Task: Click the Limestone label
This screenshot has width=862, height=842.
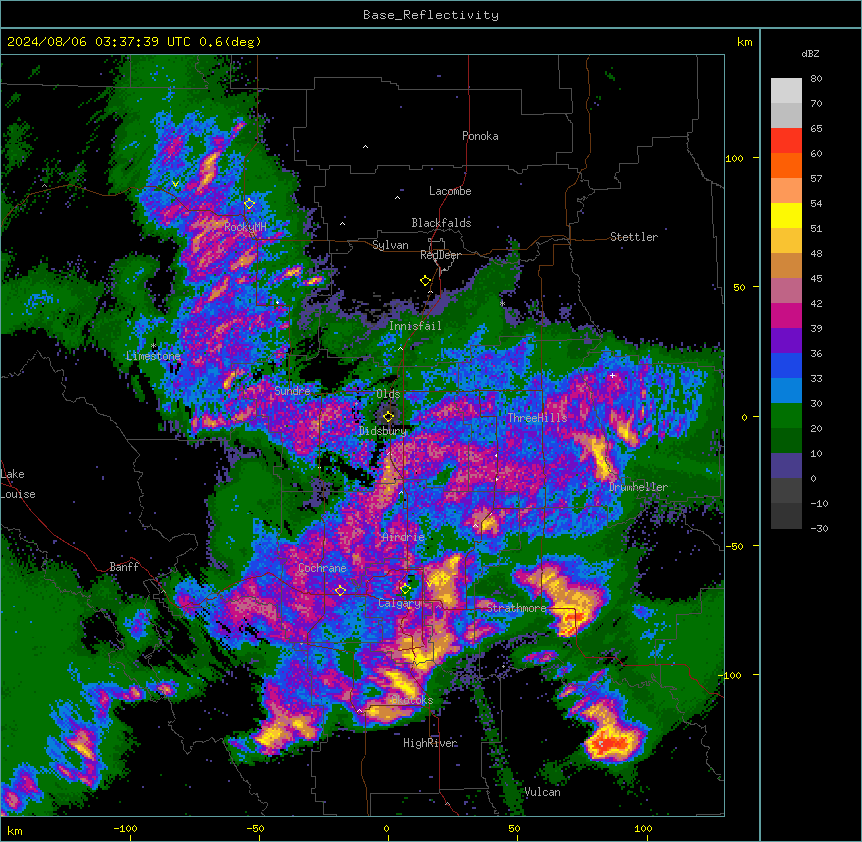Action: tap(153, 356)
